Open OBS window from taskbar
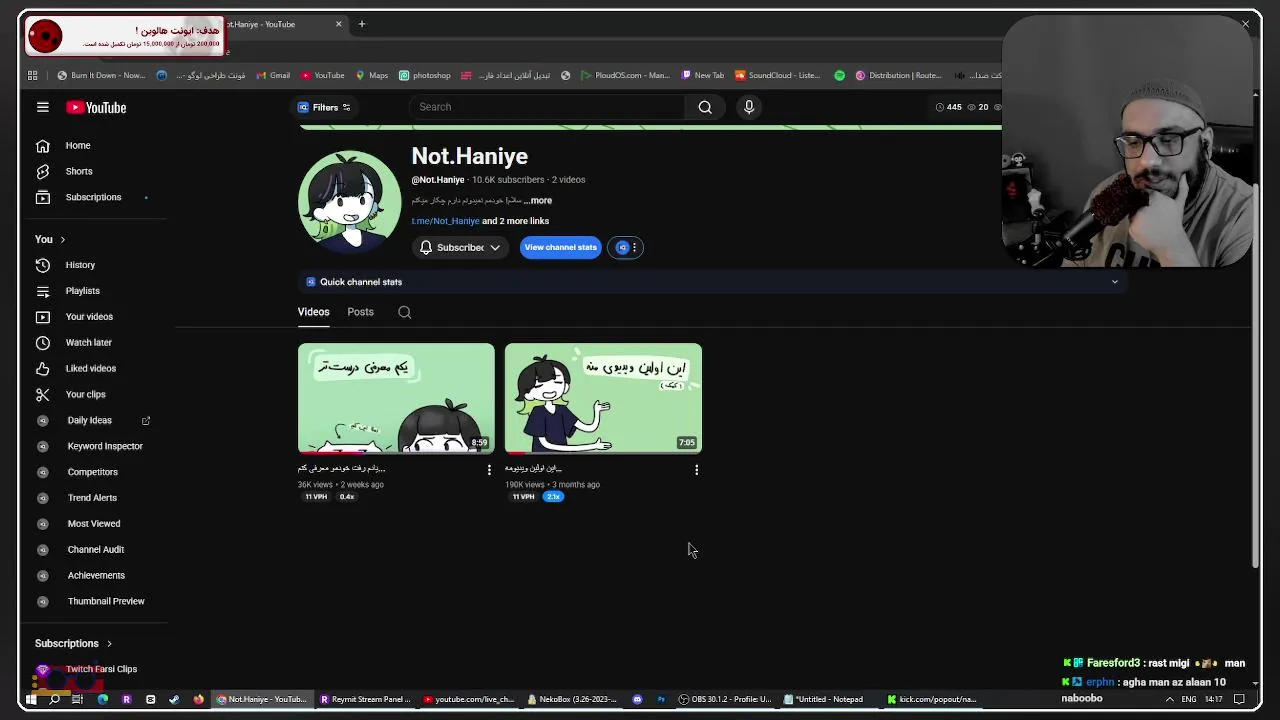1280x720 pixels. pos(726,700)
